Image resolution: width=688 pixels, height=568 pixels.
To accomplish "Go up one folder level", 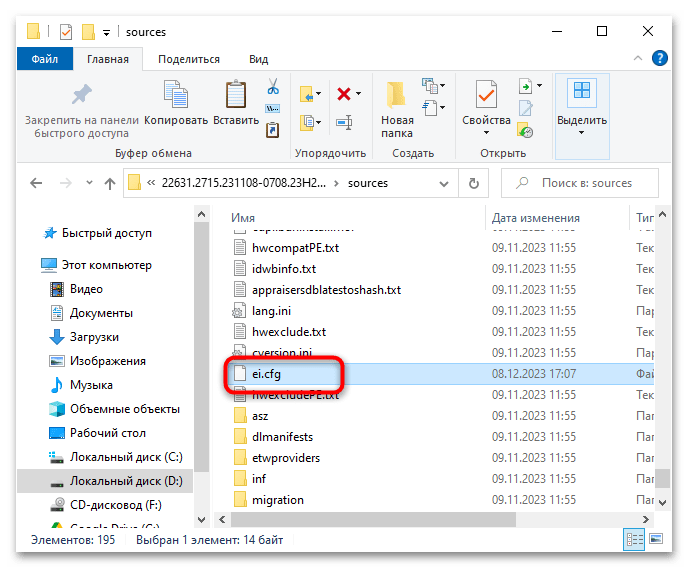I will coord(110,183).
